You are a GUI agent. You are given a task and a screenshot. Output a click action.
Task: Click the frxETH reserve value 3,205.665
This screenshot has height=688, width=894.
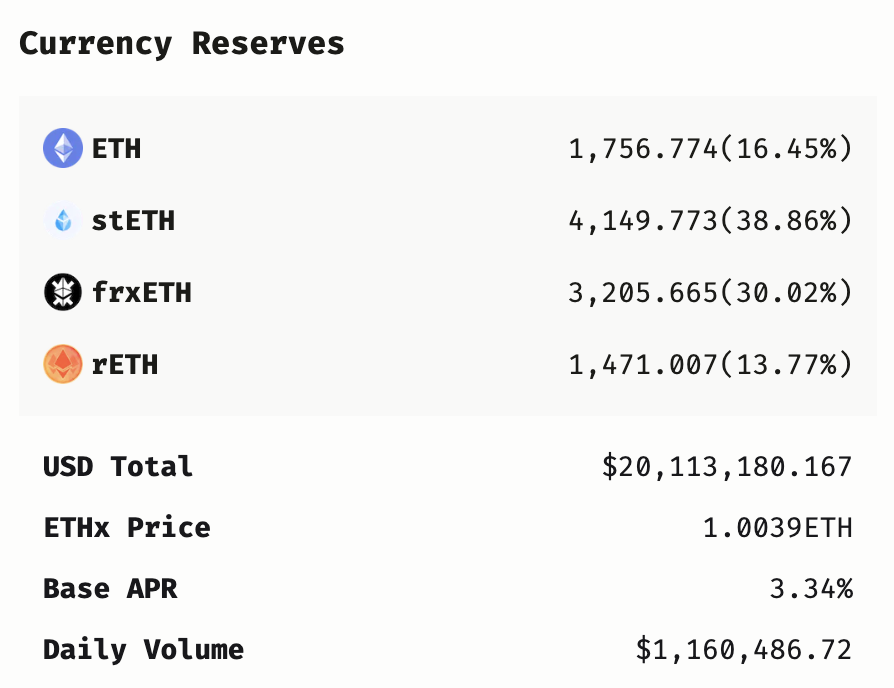(643, 292)
